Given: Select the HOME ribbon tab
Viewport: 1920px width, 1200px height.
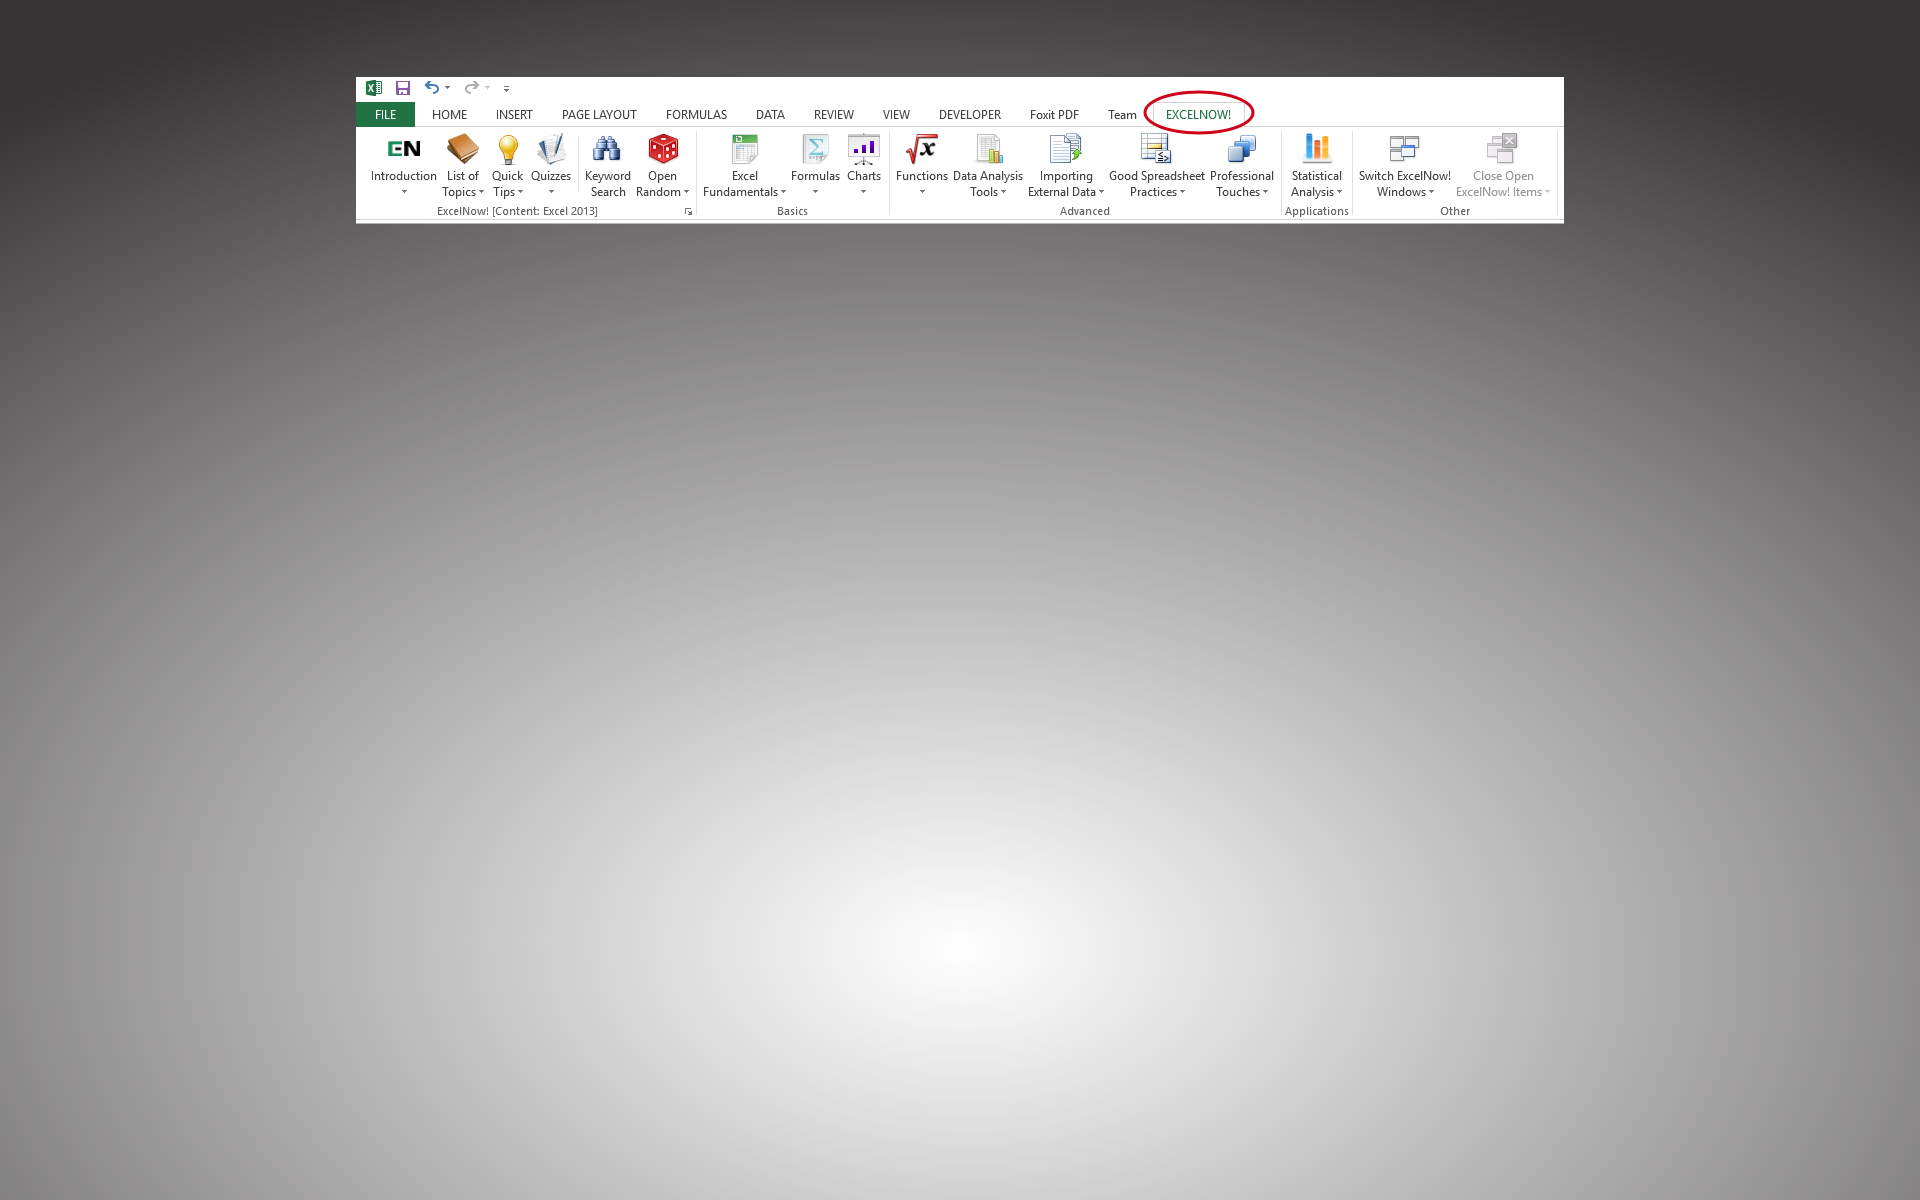Looking at the screenshot, I should [449, 115].
